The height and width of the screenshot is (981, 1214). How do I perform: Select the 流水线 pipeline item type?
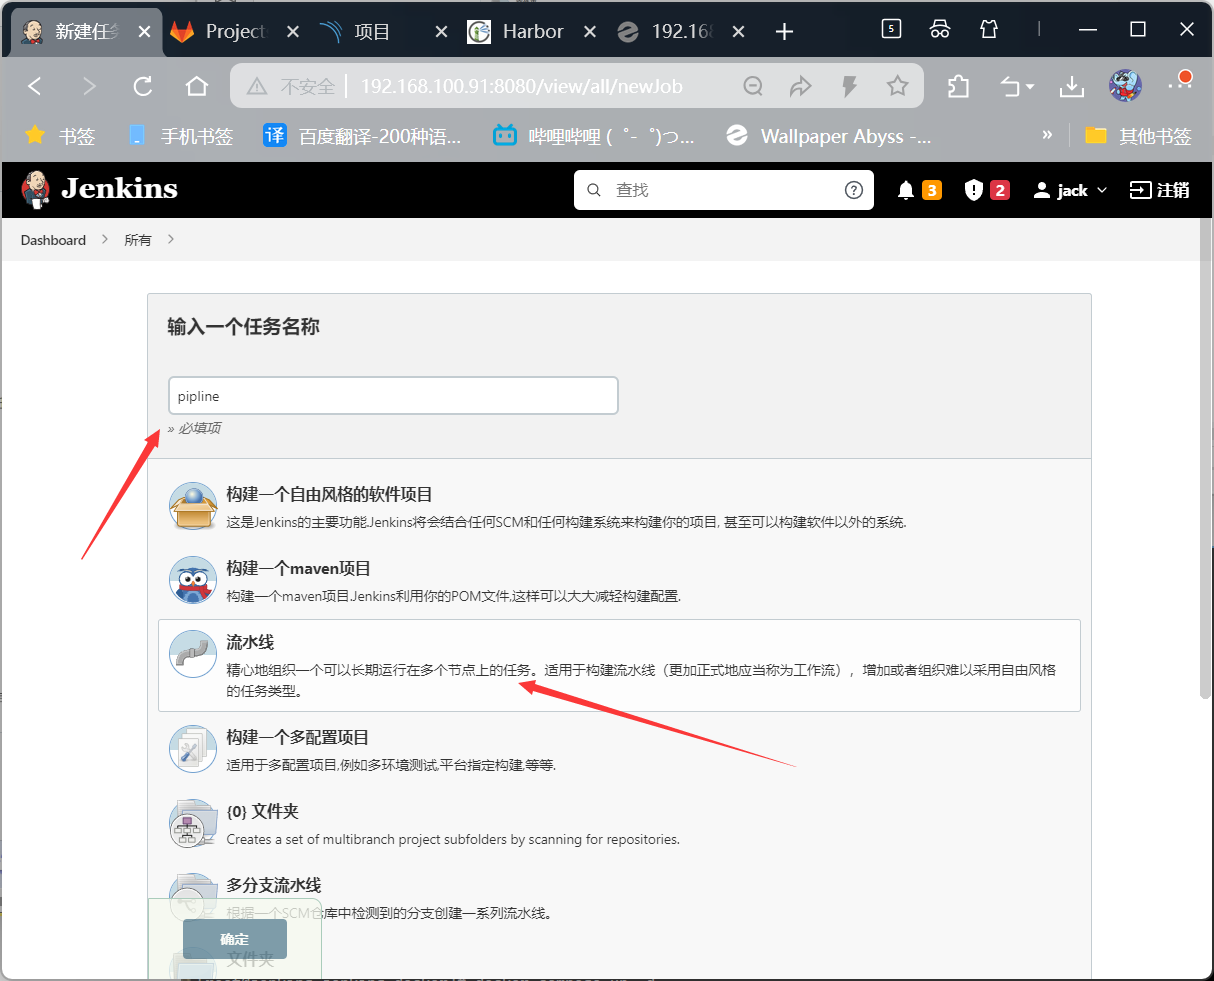[620, 665]
